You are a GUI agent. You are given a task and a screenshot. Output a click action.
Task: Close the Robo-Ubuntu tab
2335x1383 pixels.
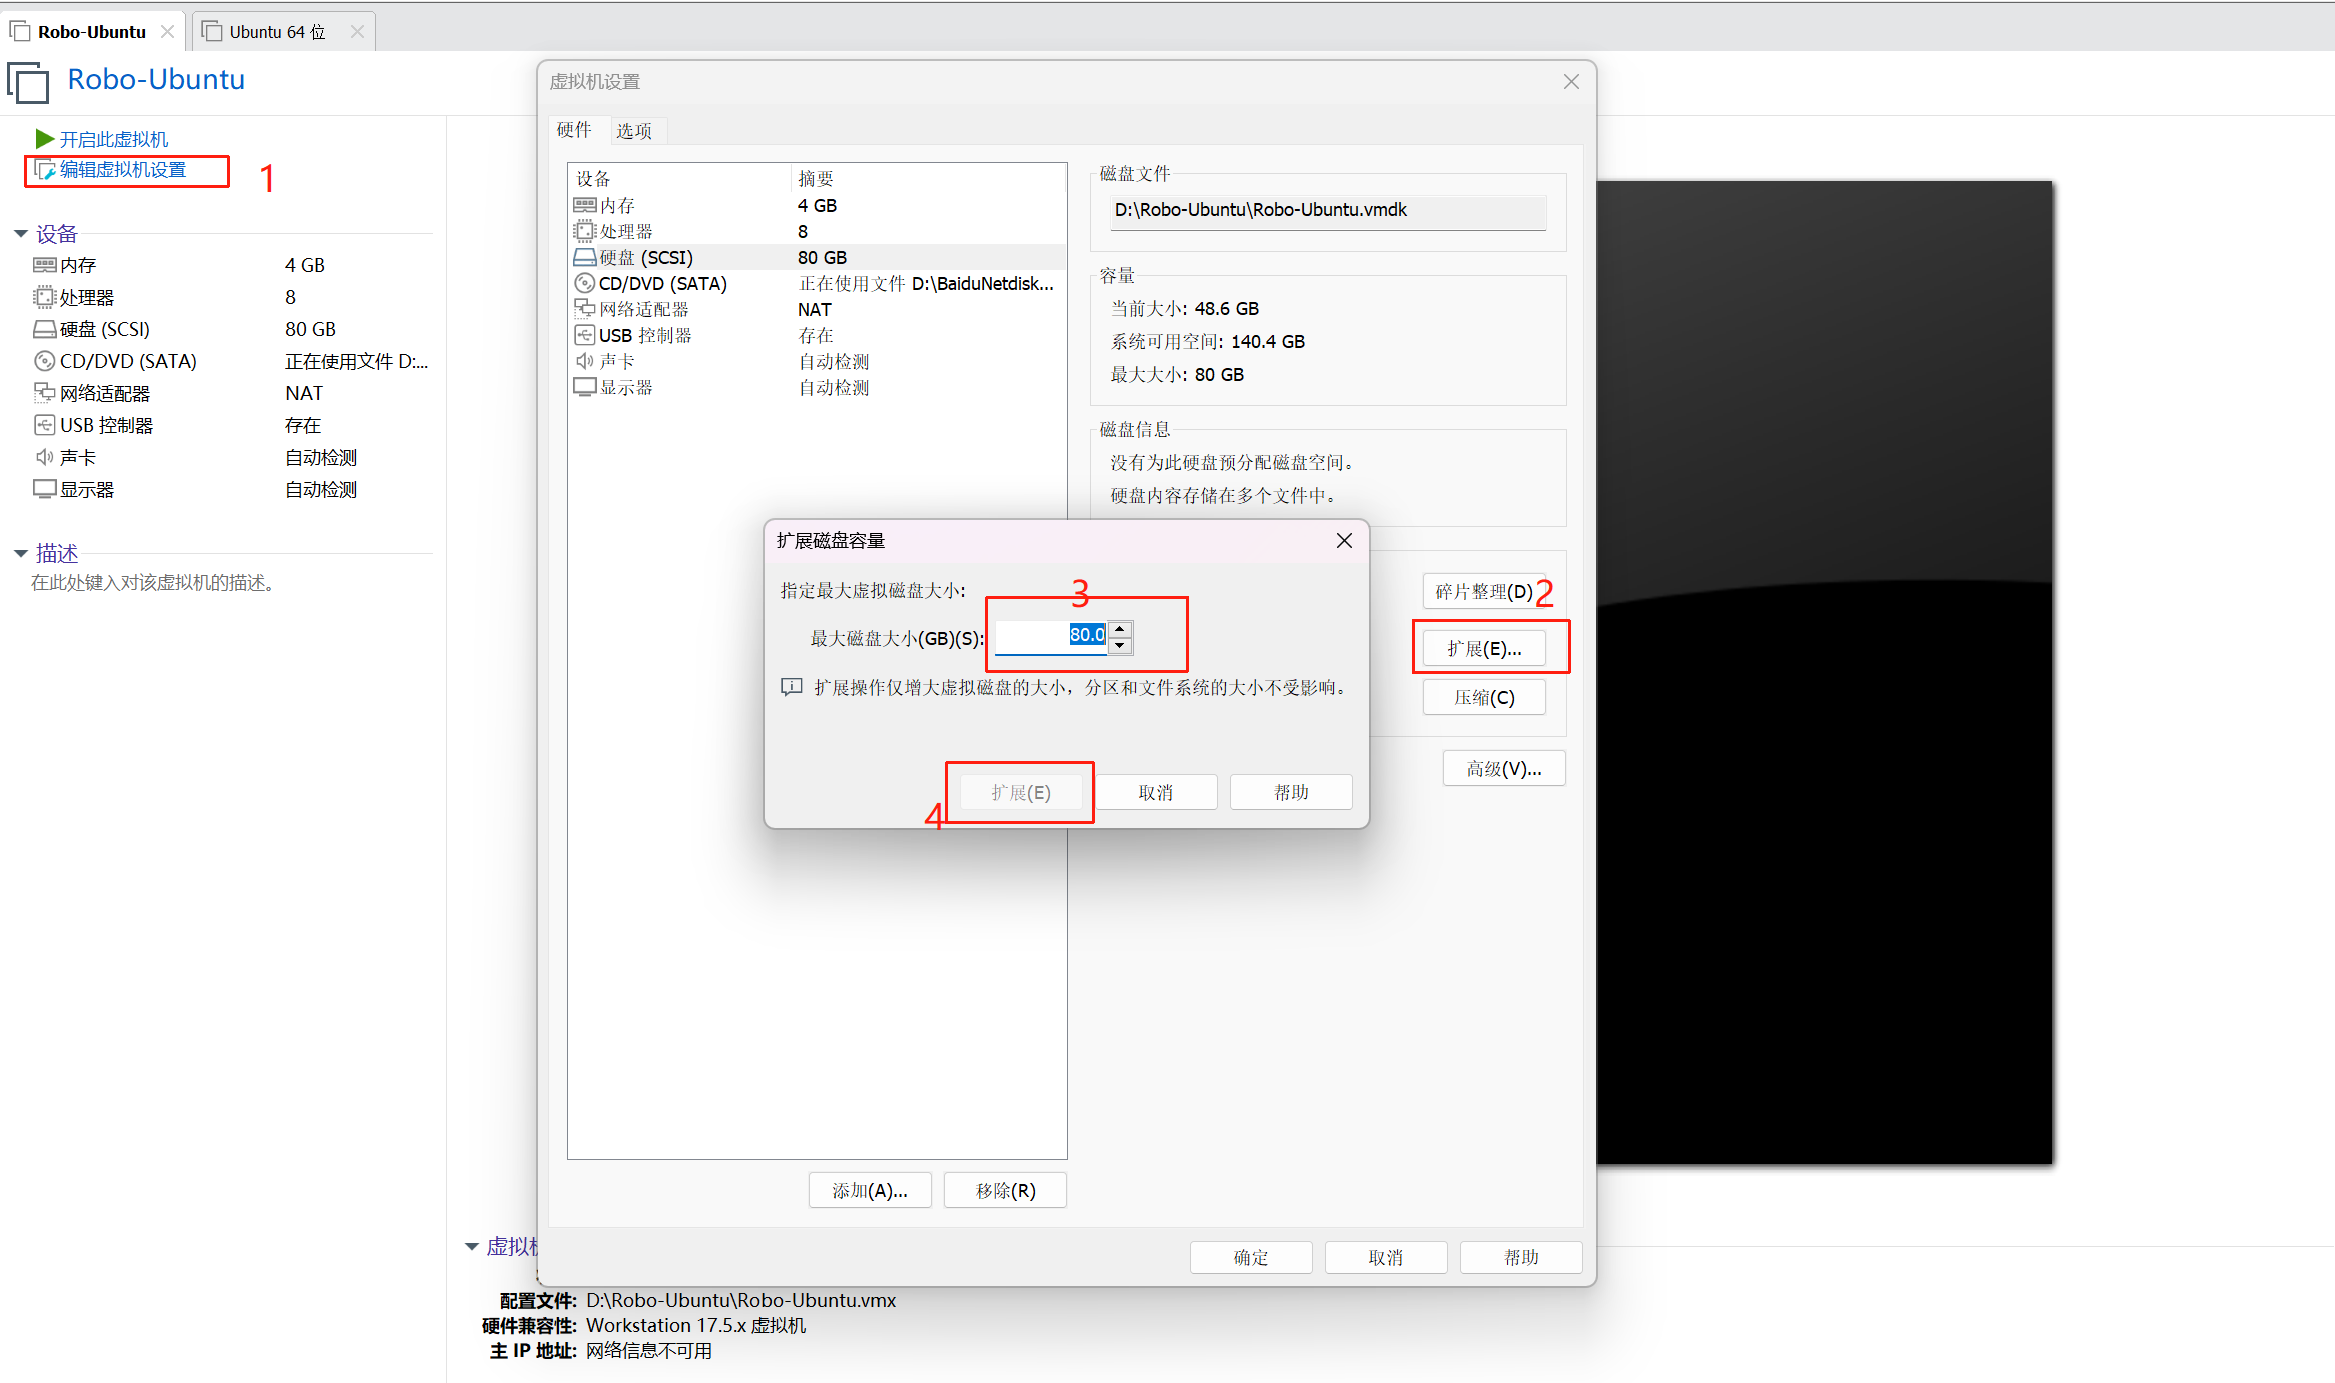[167, 32]
